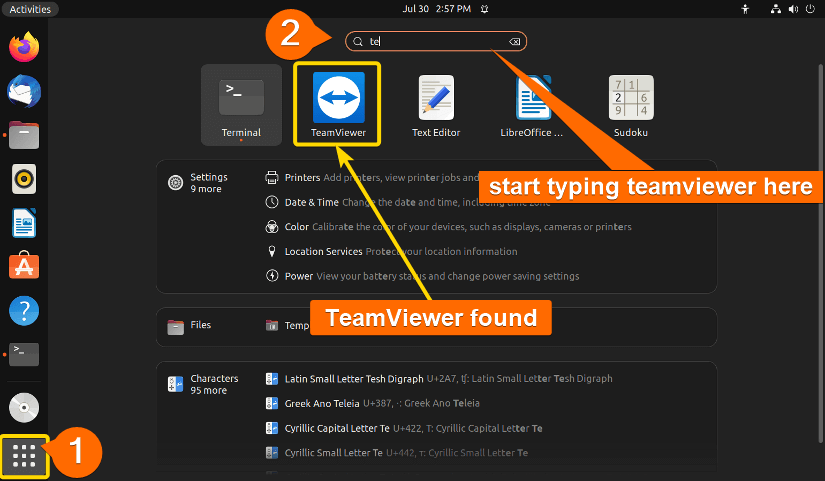Open the network status indicator
Screen dimensions: 825x481
(776, 9)
